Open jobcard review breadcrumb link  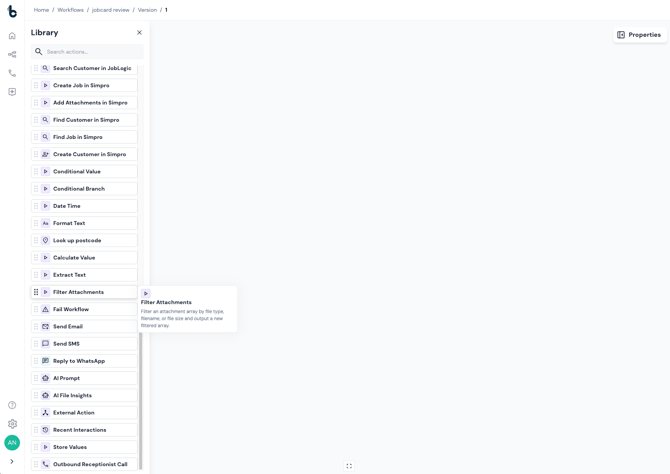pyautogui.click(x=111, y=10)
